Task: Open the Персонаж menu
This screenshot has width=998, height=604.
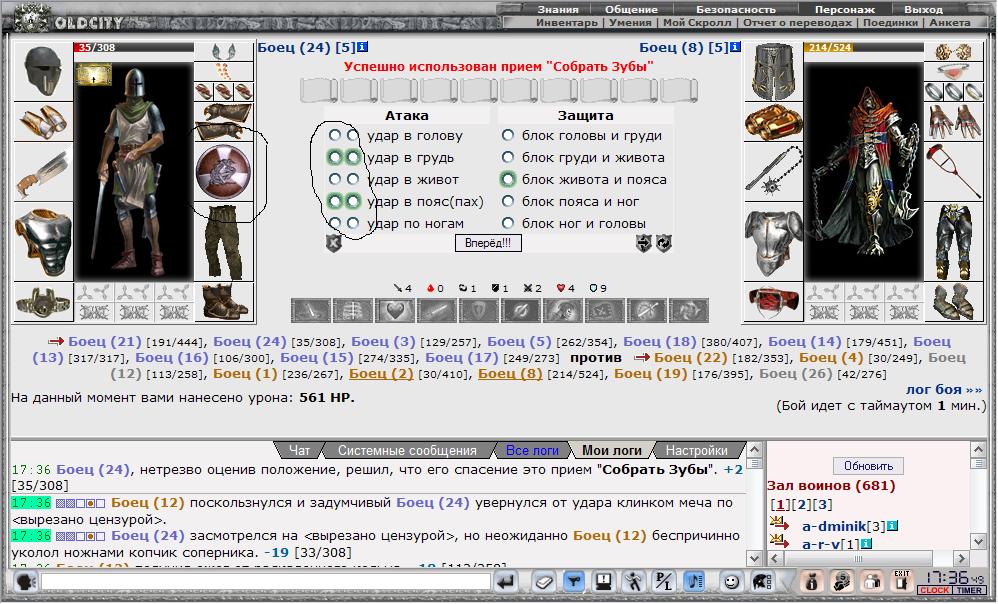Action: 845,10
